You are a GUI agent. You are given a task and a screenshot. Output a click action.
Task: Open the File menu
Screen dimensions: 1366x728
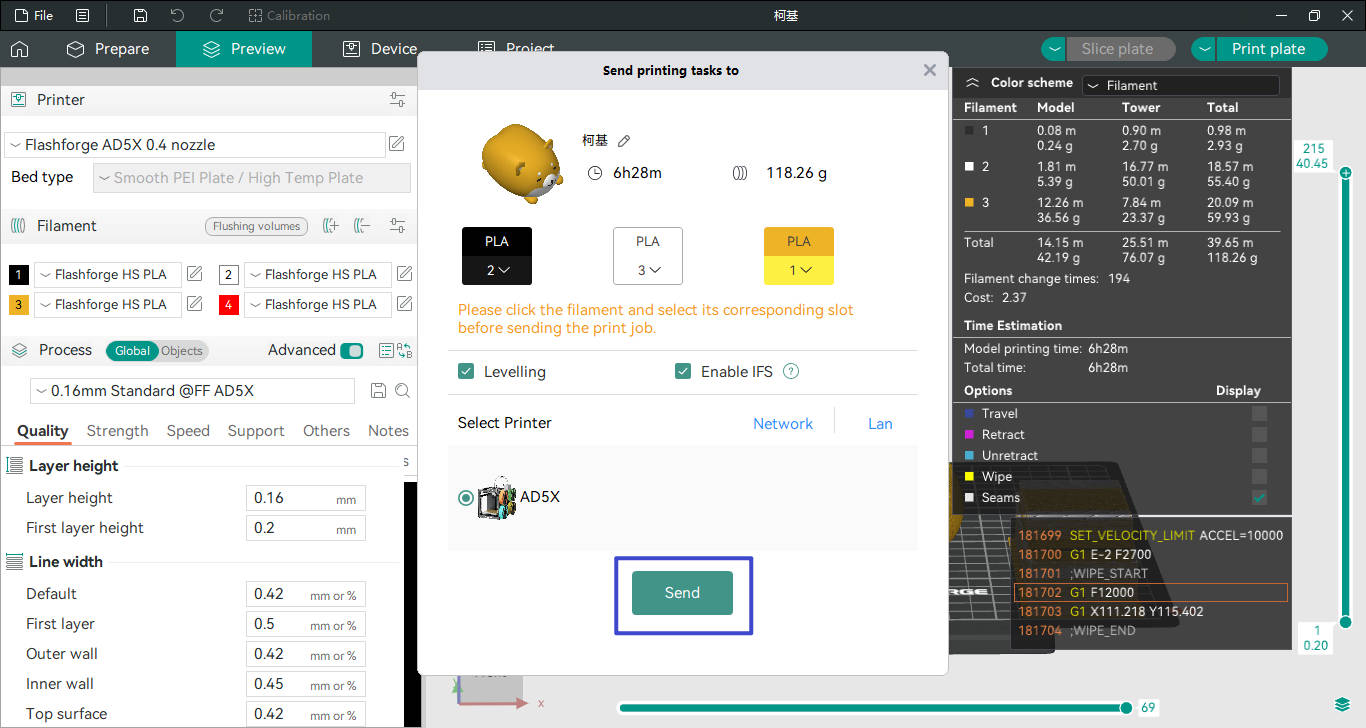pos(34,16)
